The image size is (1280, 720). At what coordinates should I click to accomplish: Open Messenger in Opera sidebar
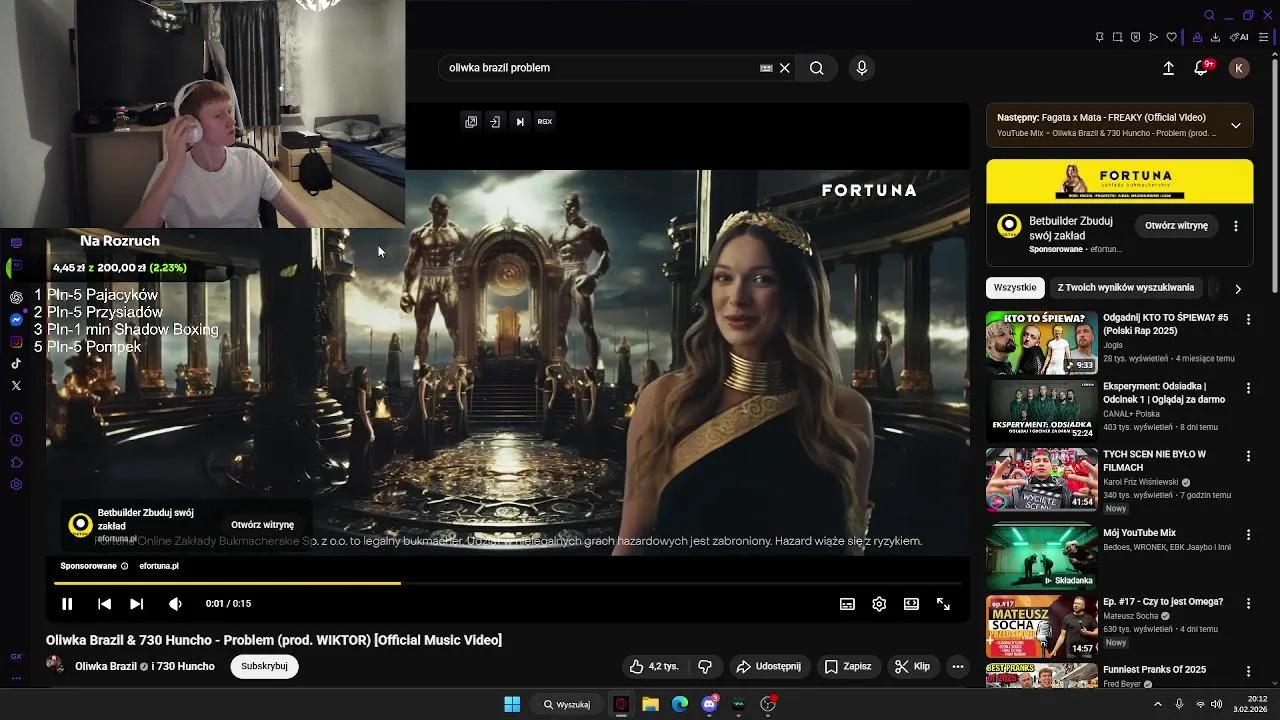point(16,320)
